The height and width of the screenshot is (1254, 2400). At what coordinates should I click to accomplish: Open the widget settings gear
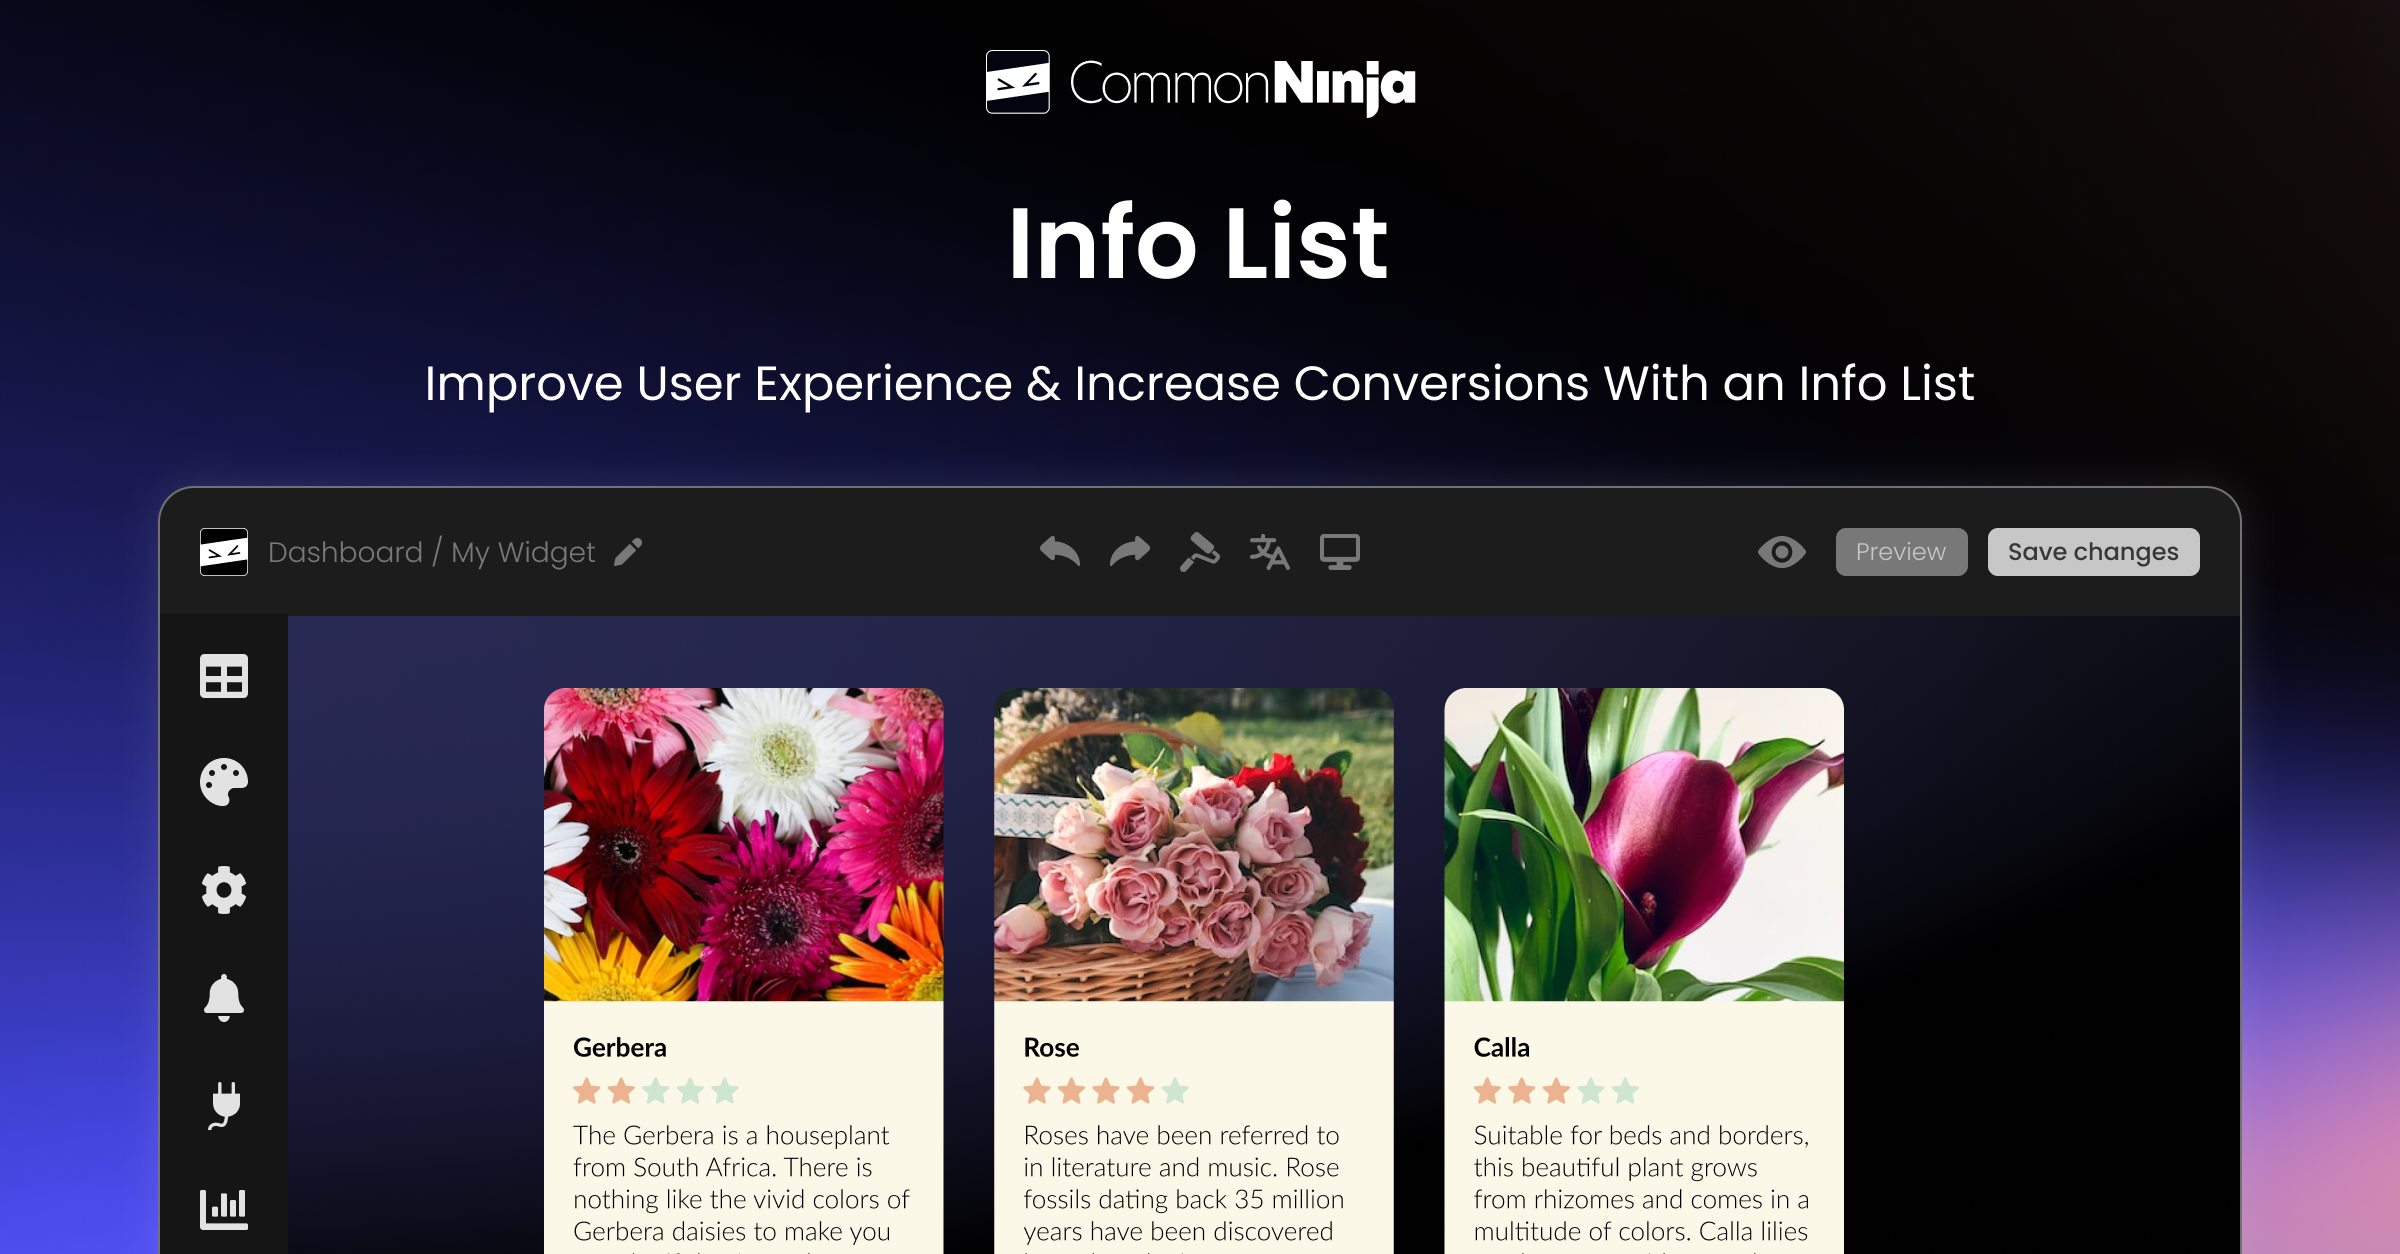pyautogui.click(x=225, y=891)
